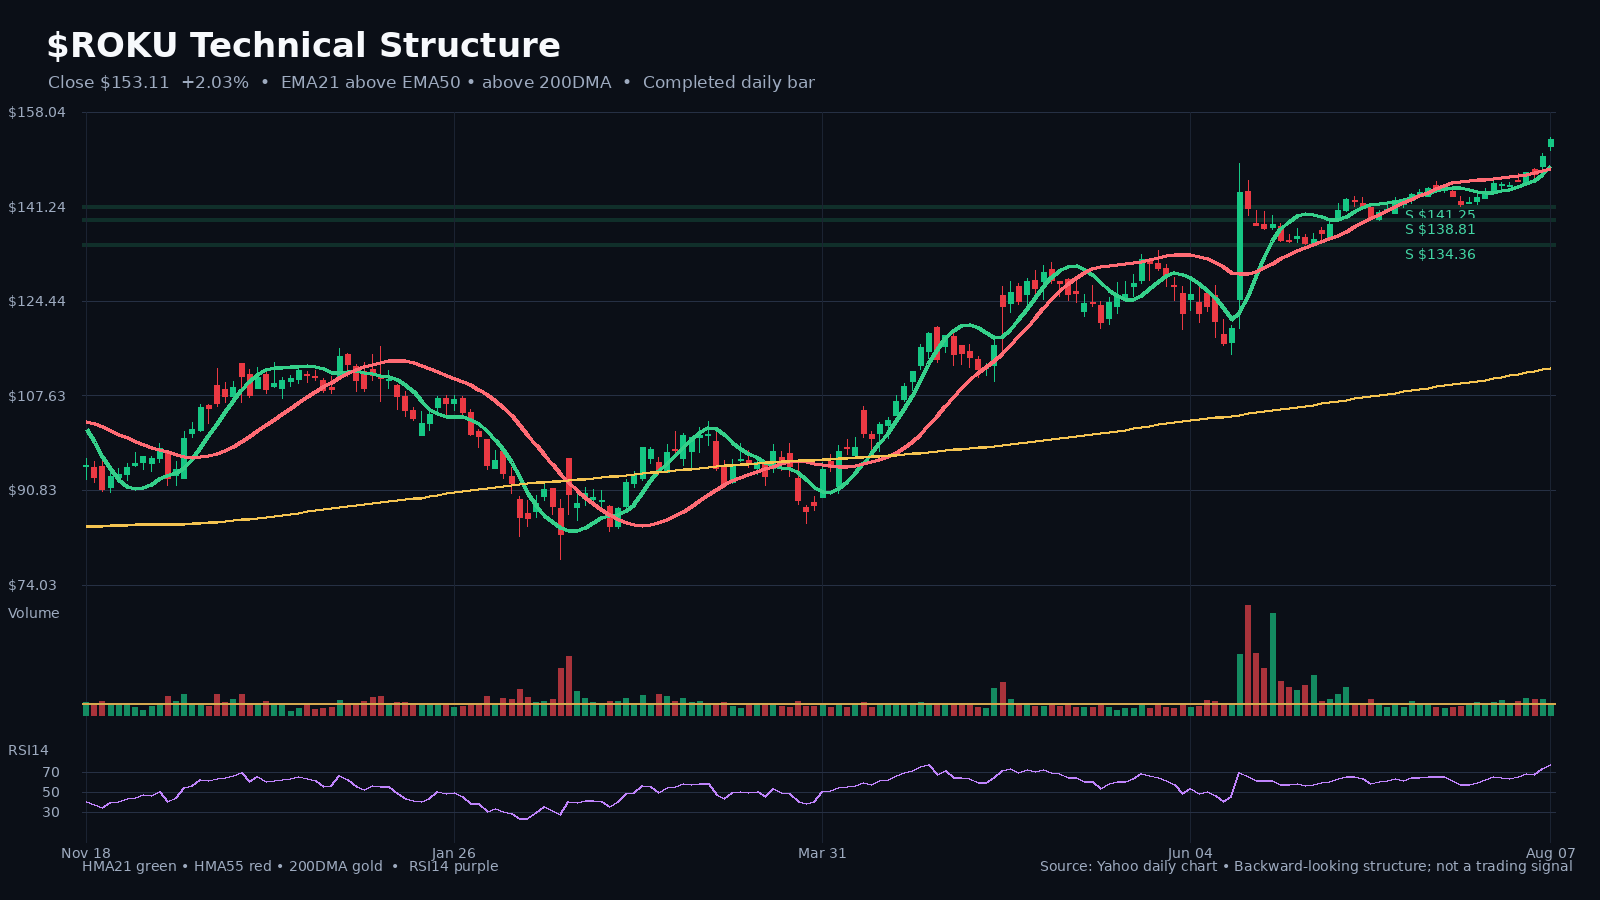This screenshot has height=900, width=1600.
Task: Select the "HMA55 red" legend entry
Action: (x=233, y=866)
